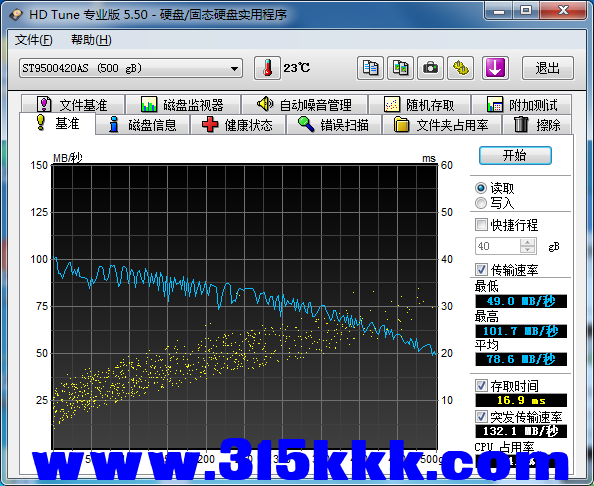Open options with the gears icon
Viewport: 594px width, 486px height.
460,68
